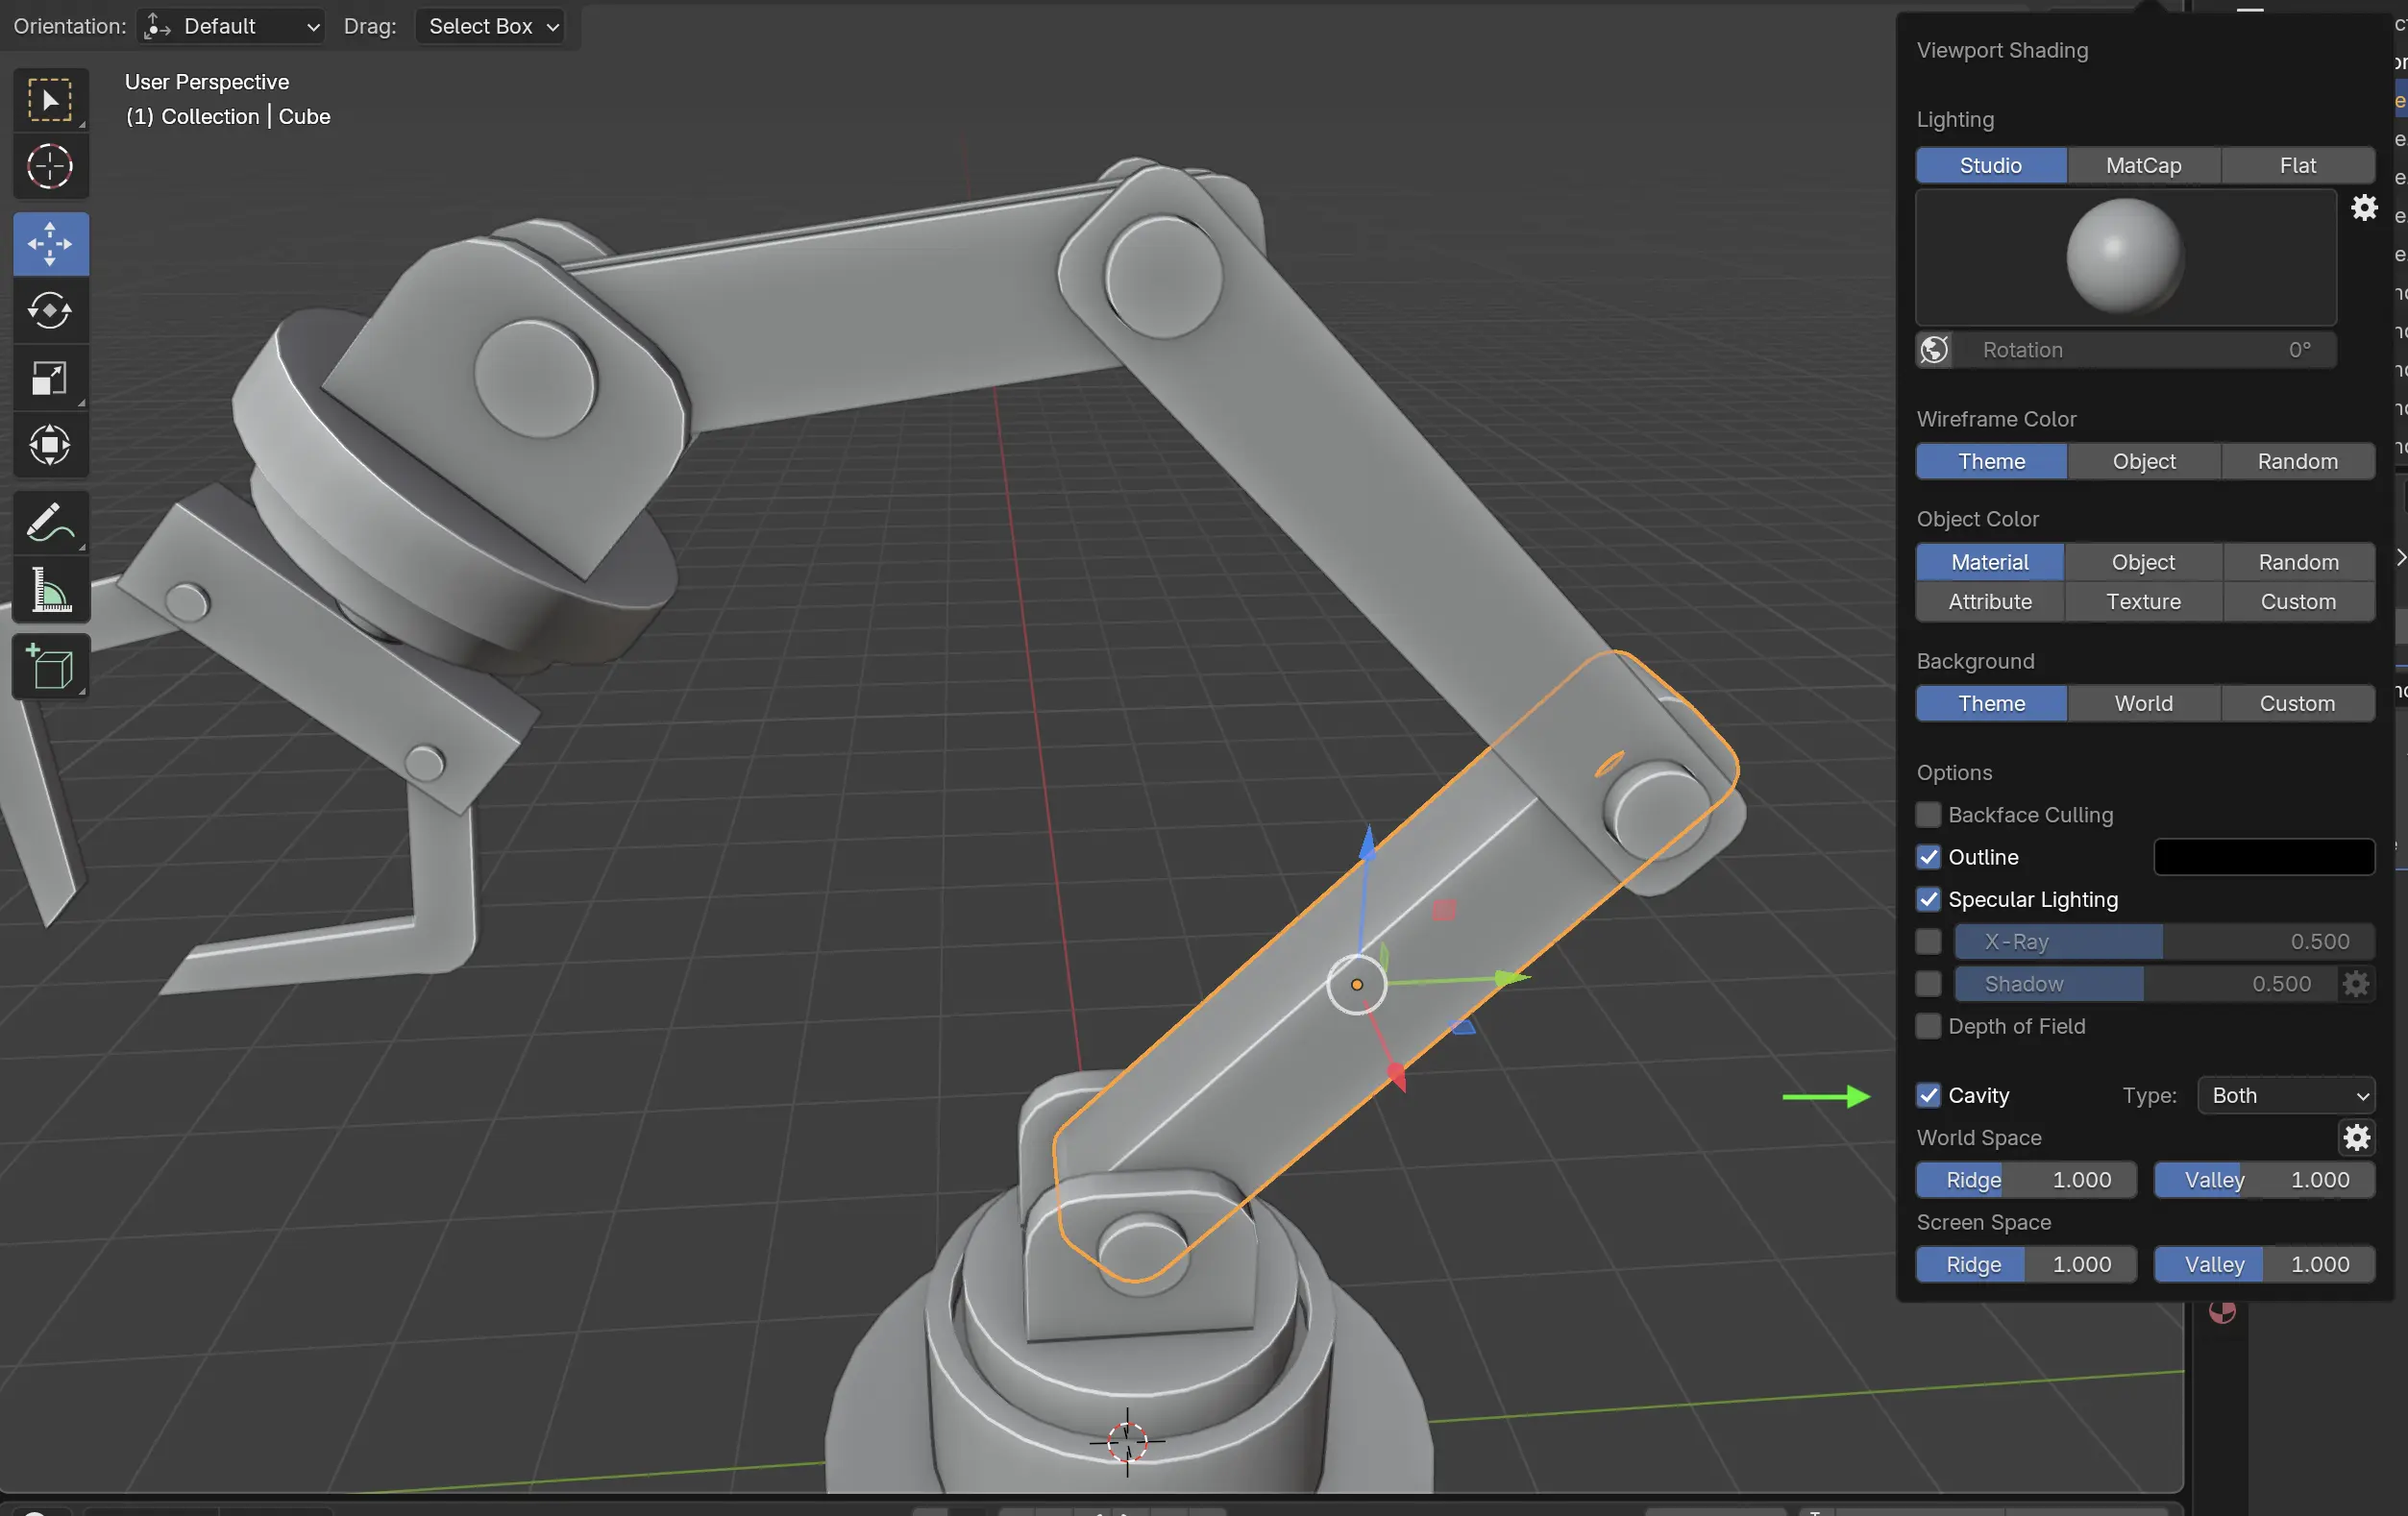The image size is (2408, 1516).
Task: Switch lighting to MatCap
Action: (2143, 165)
